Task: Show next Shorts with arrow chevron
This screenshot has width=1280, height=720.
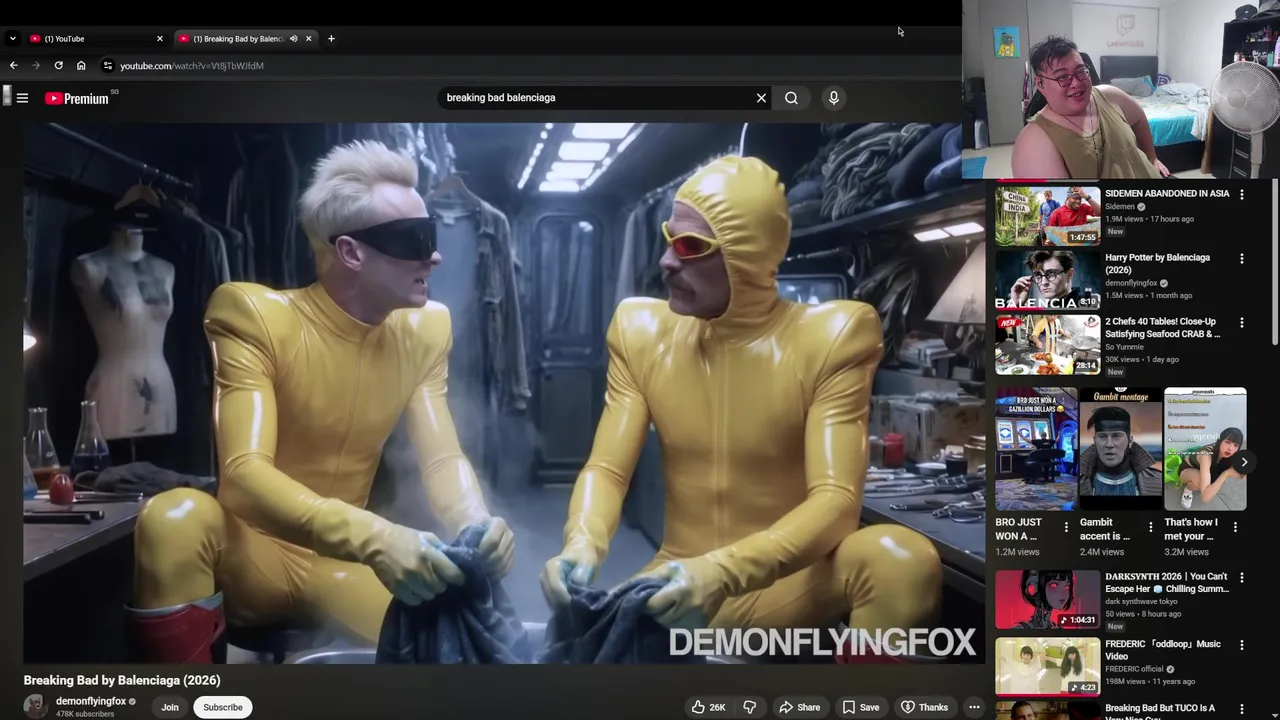Action: coord(1244,462)
